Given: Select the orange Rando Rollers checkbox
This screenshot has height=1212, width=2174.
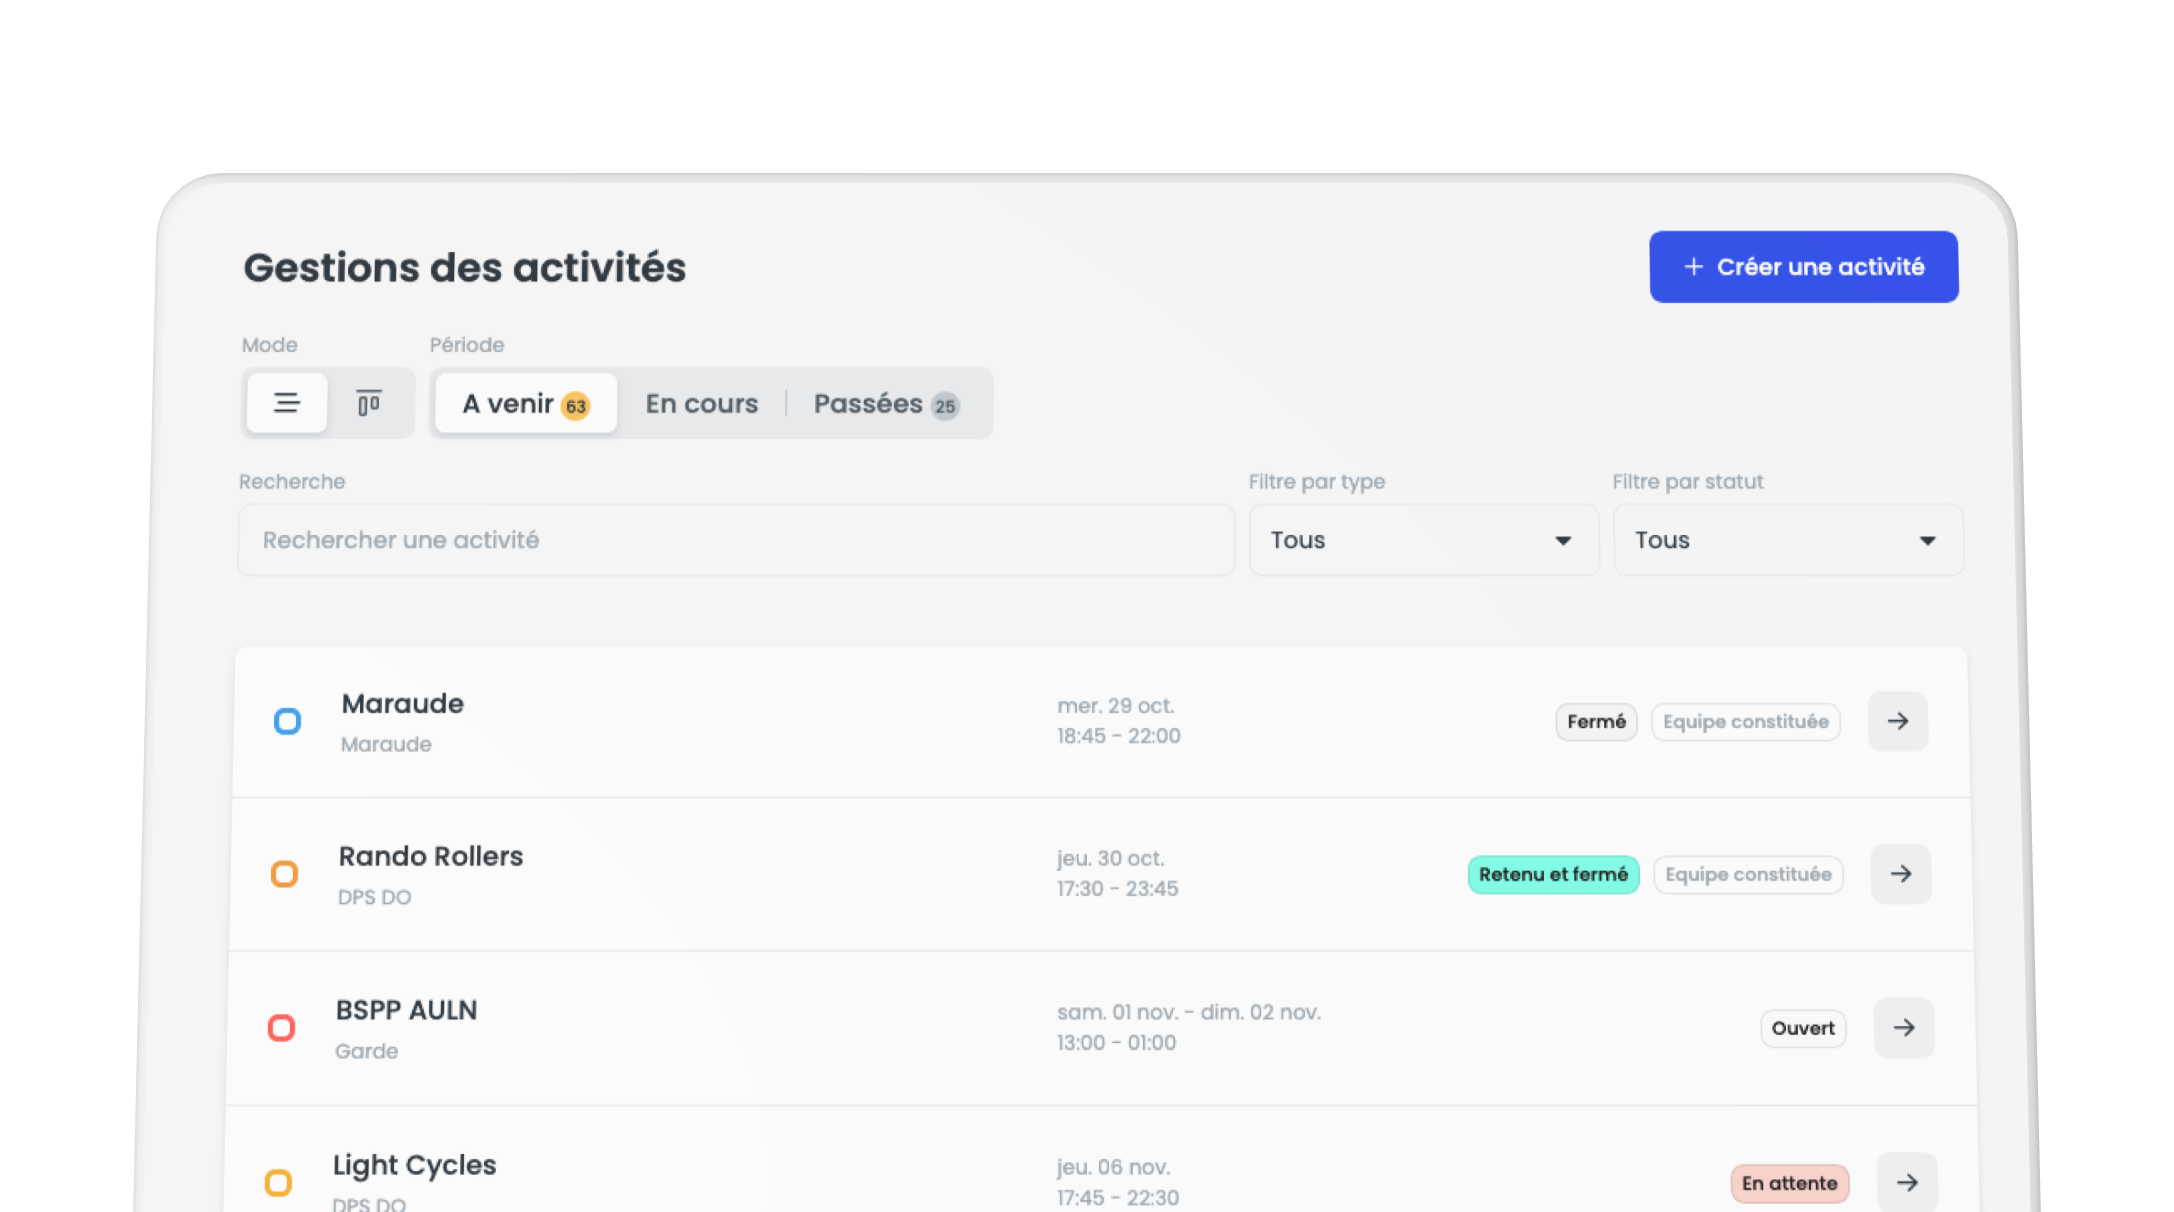Looking at the screenshot, I should click(285, 874).
